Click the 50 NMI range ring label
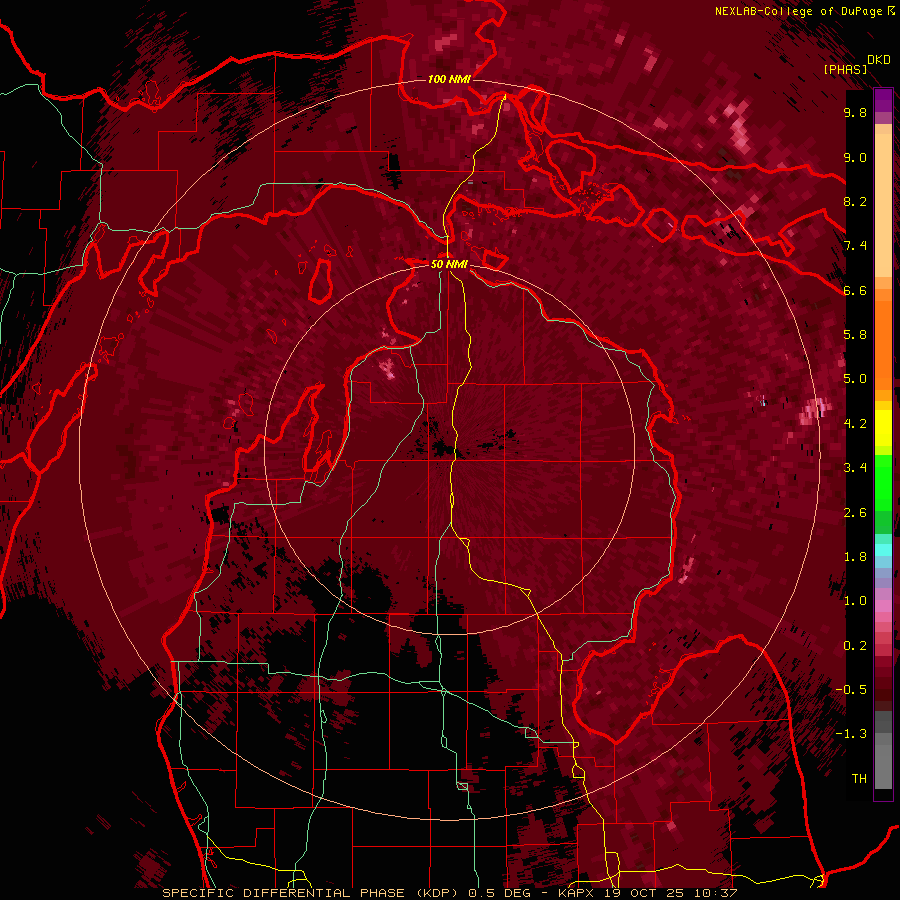This screenshot has height=900, width=900. 449,265
